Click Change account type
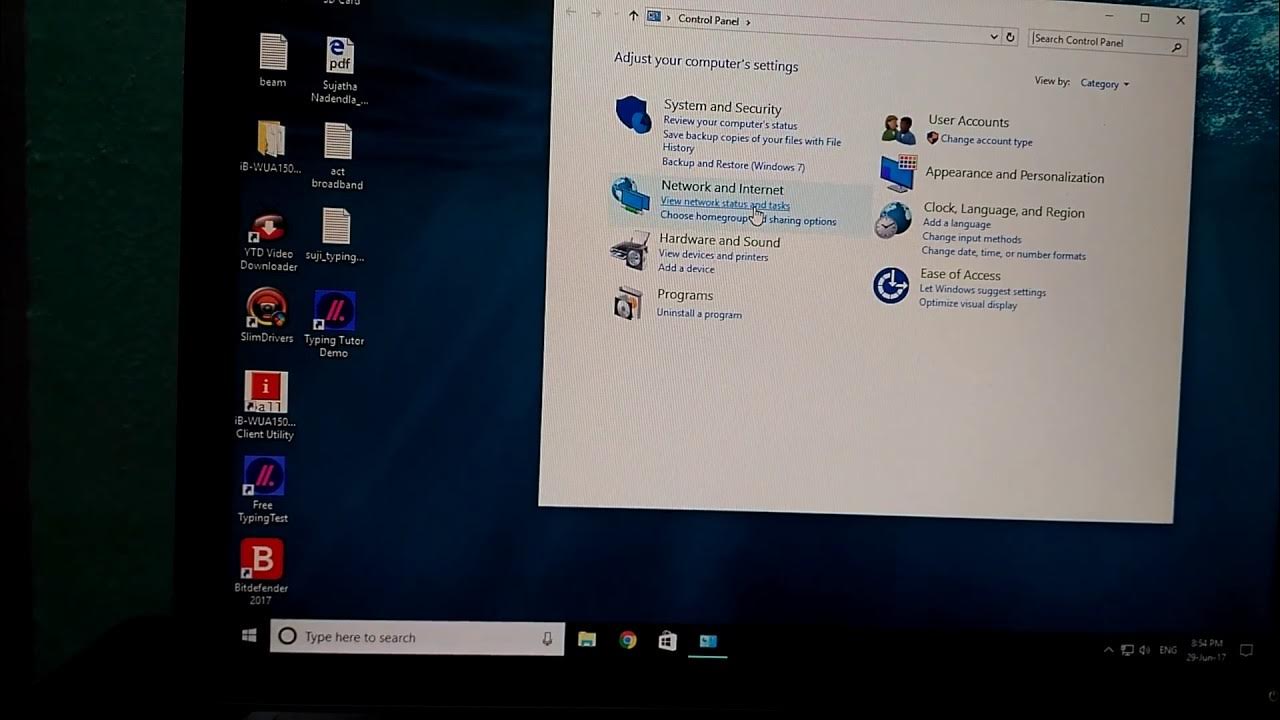This screenshot has height=720, width=1280. (986, 141)
